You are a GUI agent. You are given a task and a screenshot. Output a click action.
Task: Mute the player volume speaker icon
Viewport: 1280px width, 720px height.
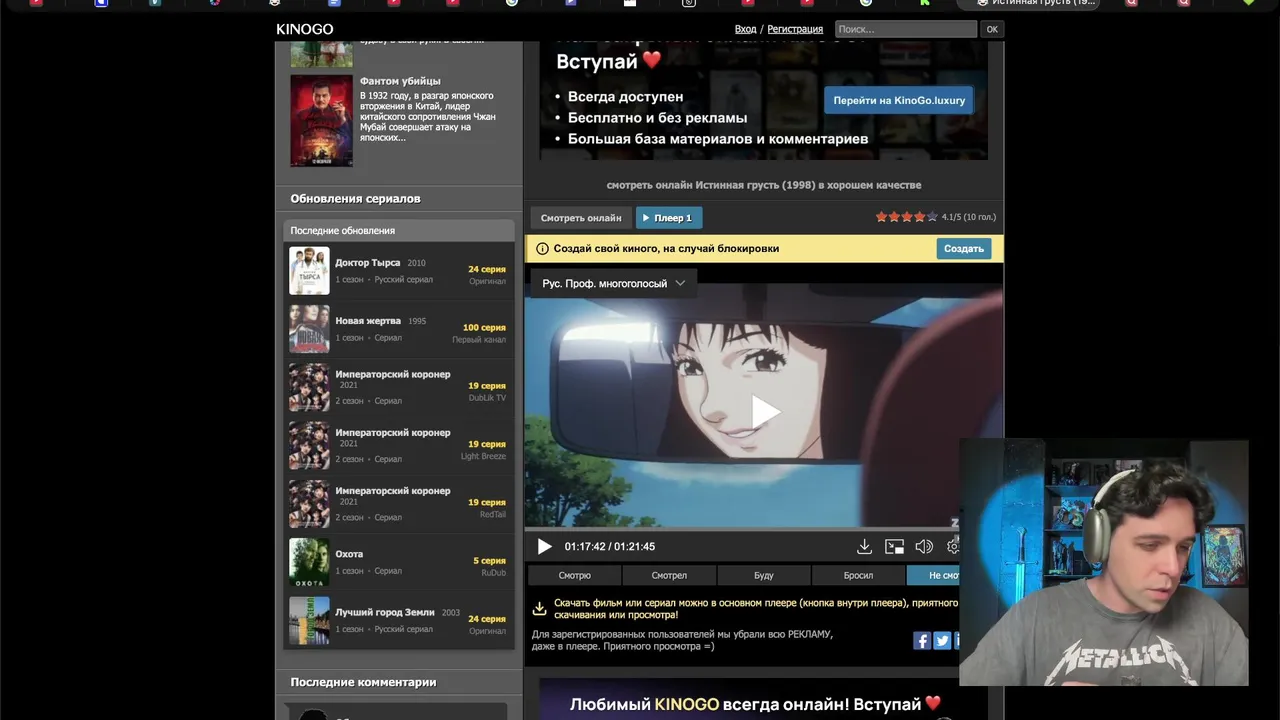pyautogui.click(x=924, y=546)
